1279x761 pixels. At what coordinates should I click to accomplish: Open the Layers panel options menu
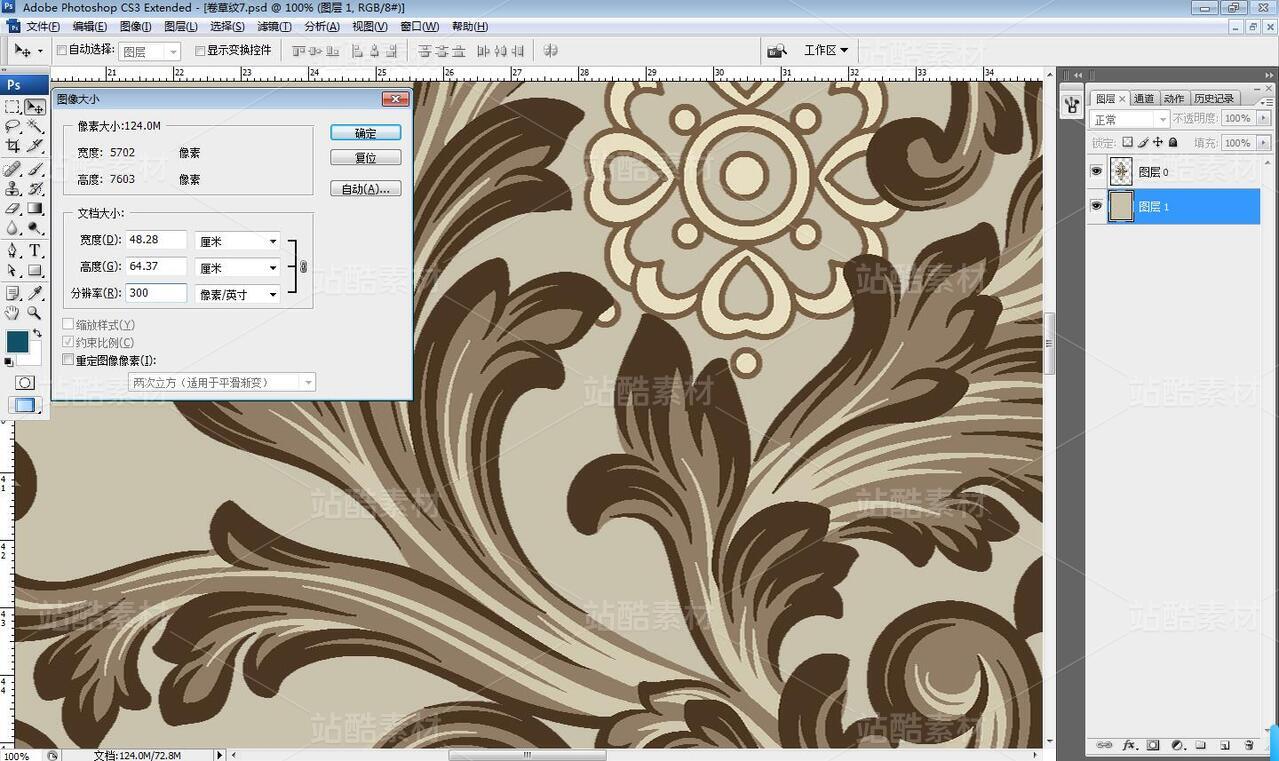pyautogui.click(x=1267, y=103)
